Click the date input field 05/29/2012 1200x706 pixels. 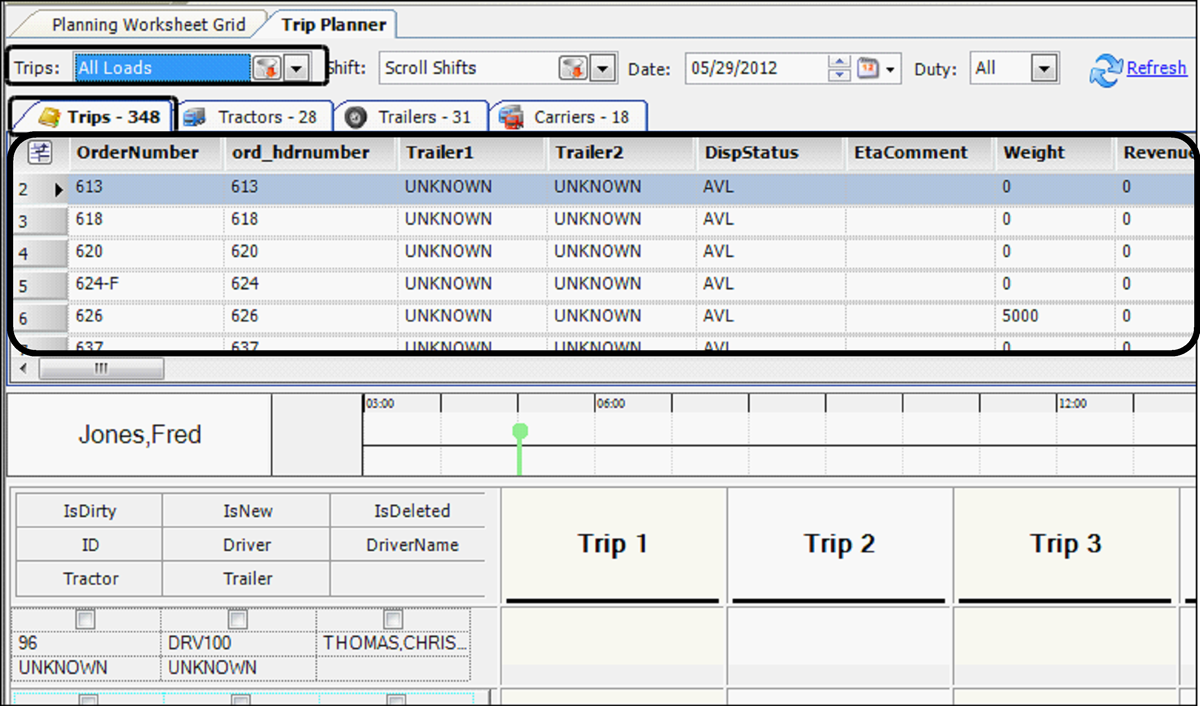point(757,68)
